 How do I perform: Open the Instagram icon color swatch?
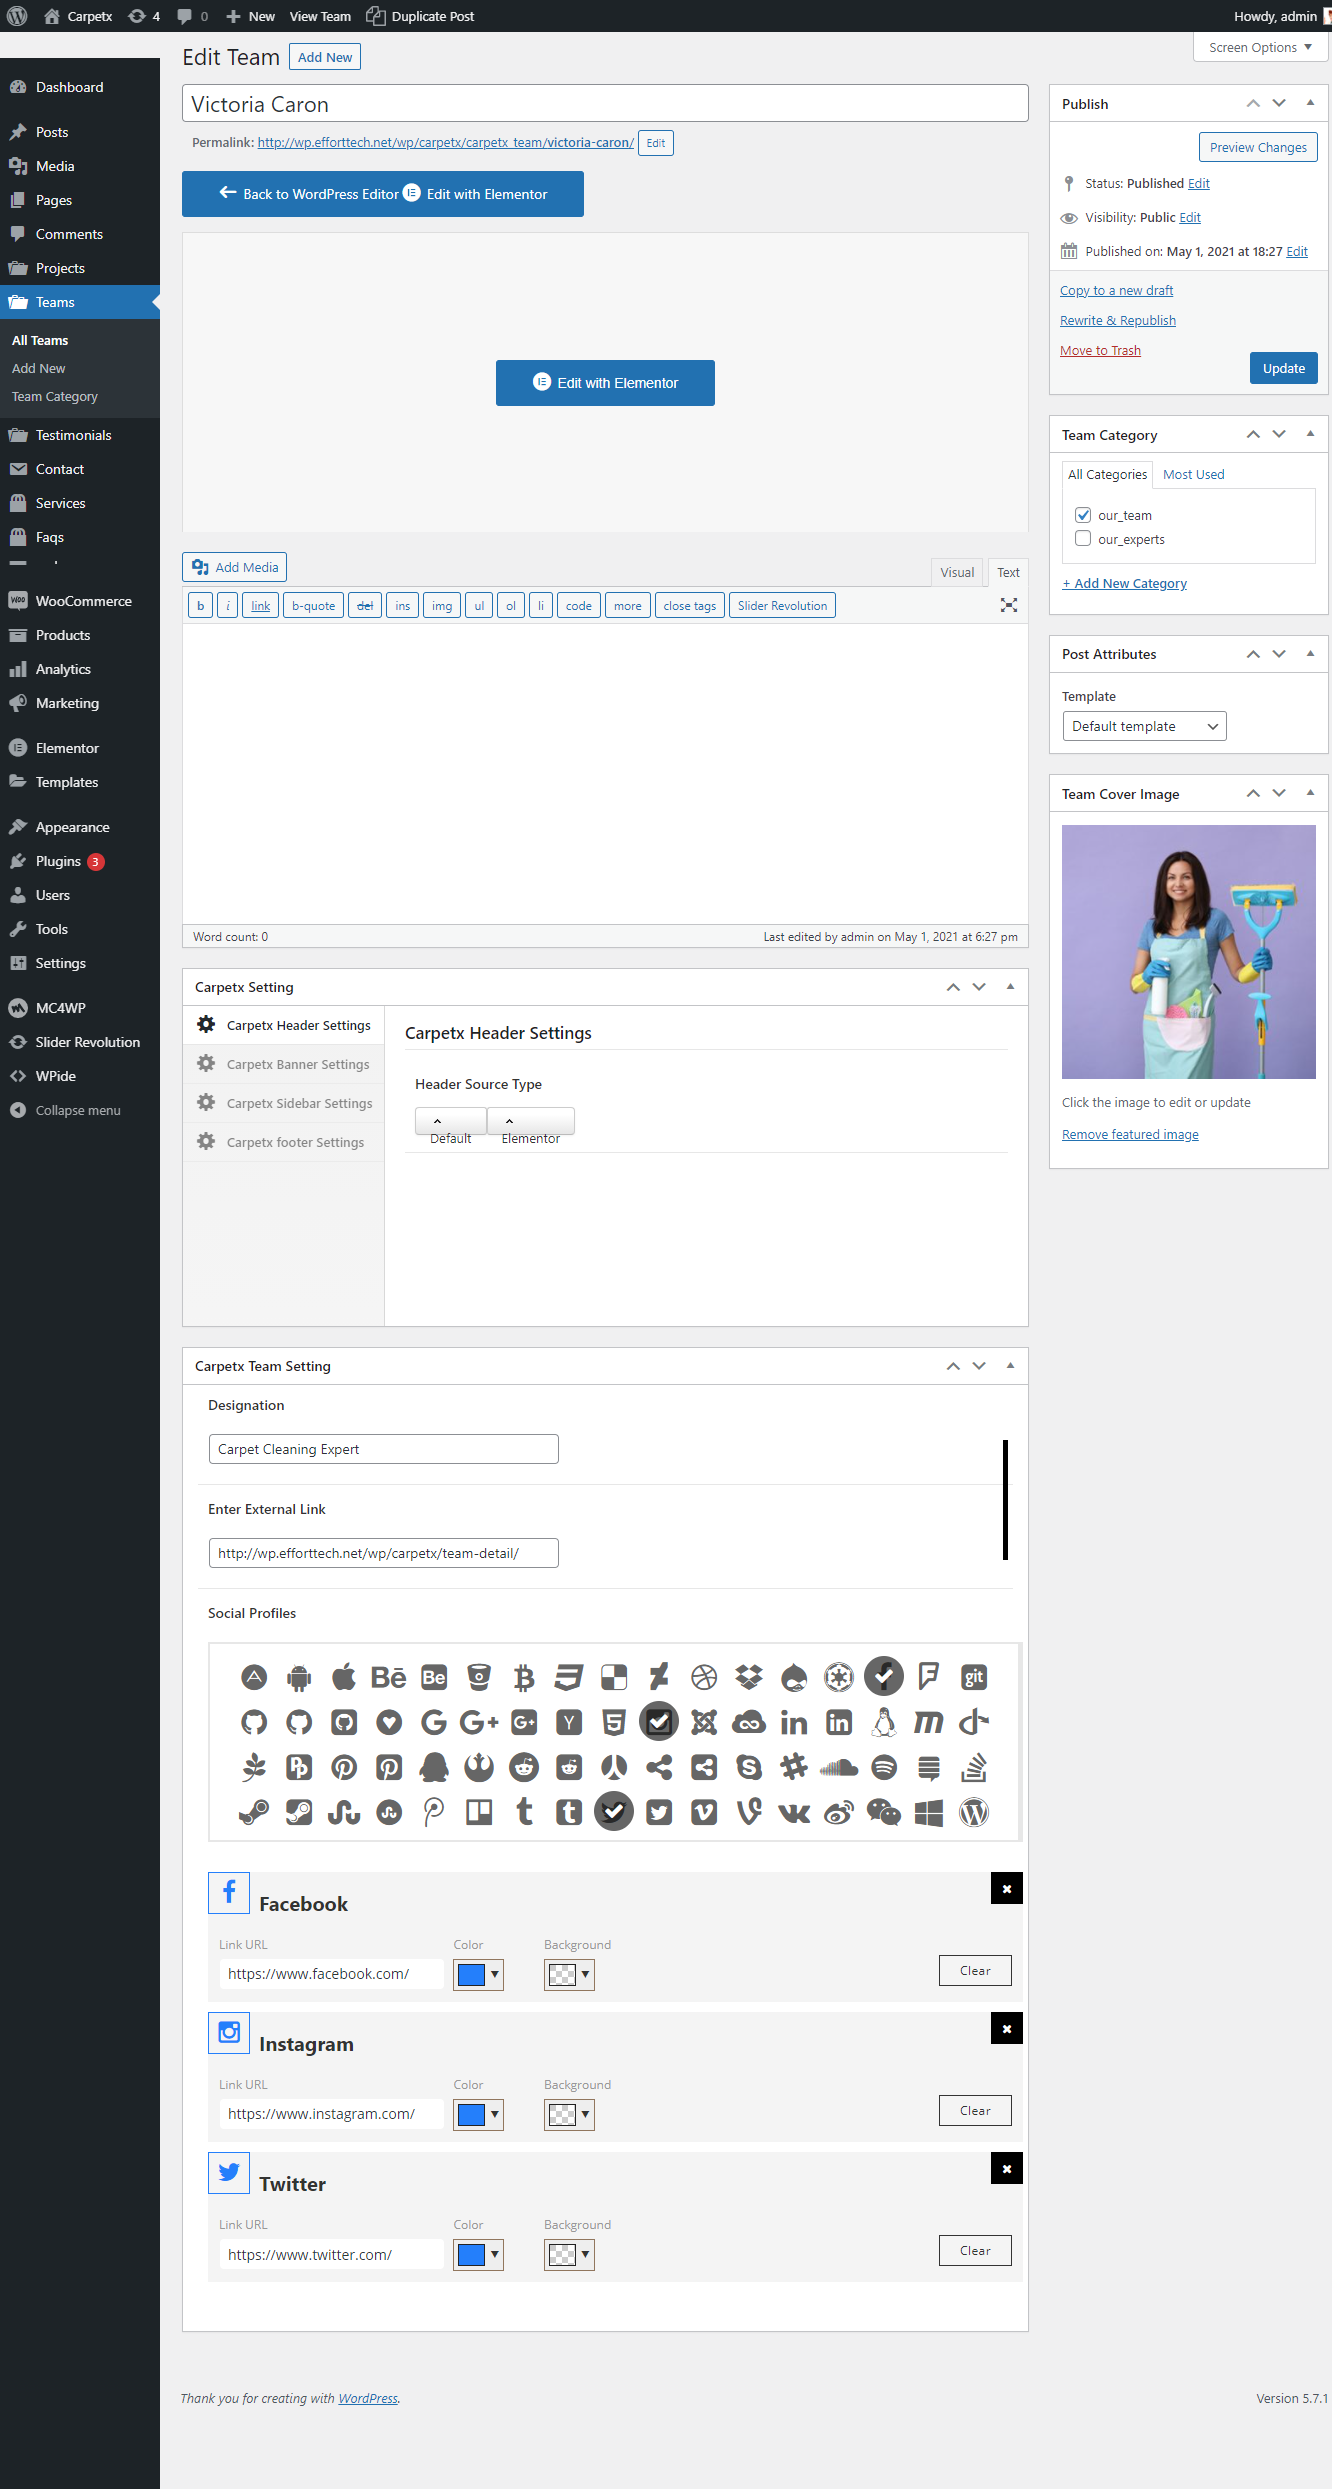pos(478,2114)
